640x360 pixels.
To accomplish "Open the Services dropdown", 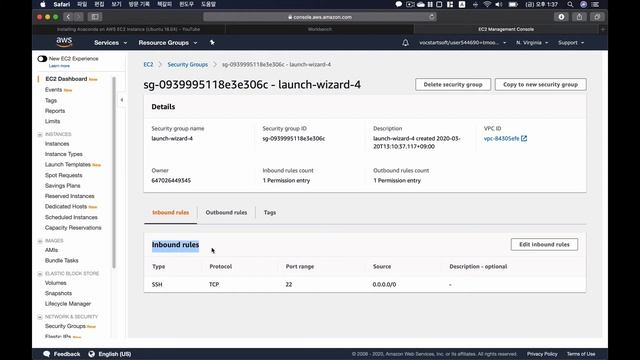I will tap(111, 42).
